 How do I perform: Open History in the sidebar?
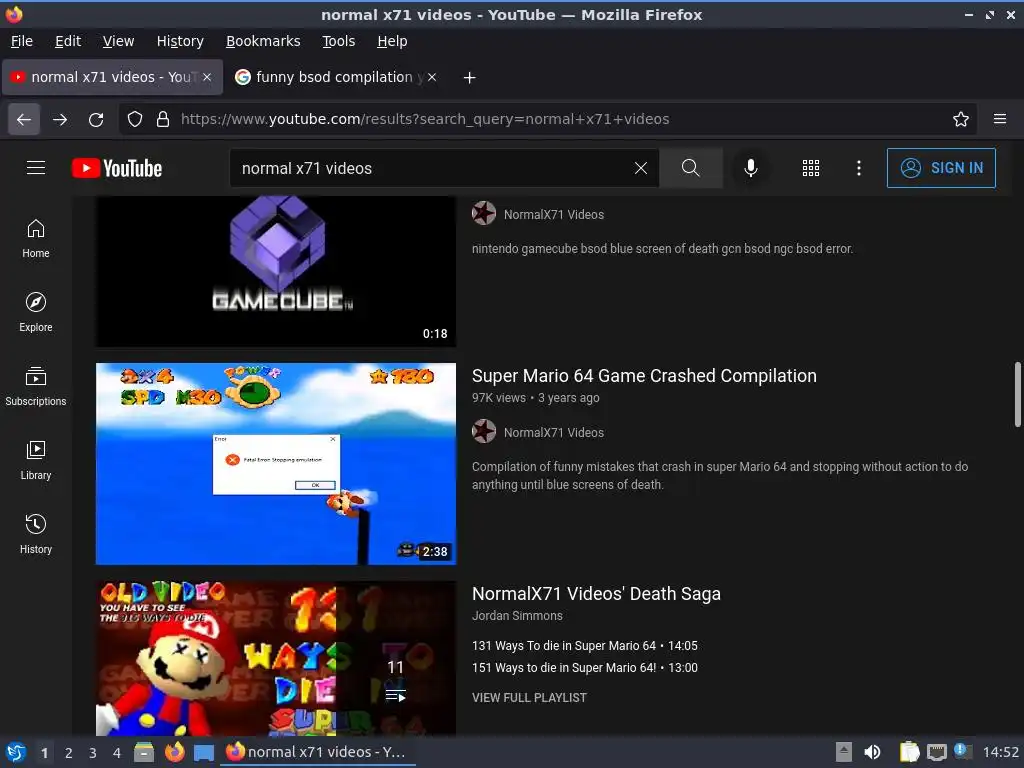36,534
